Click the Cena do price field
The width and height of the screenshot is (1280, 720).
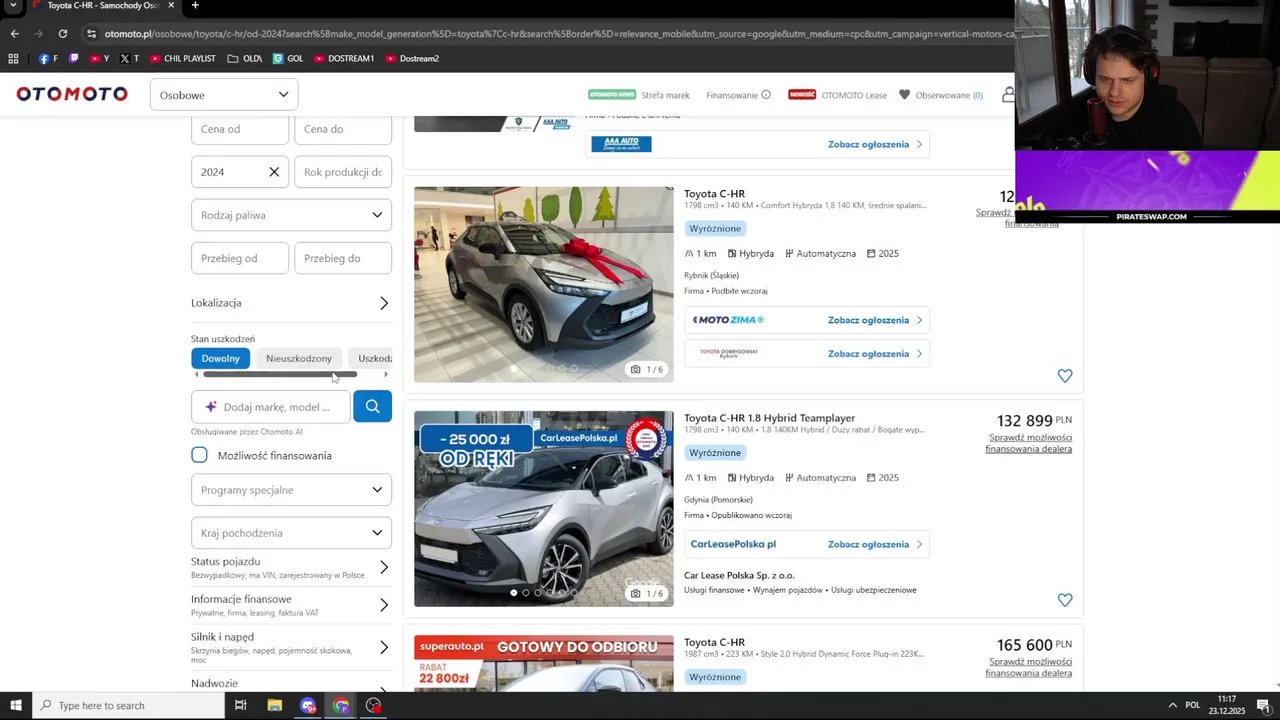[x=343, y=129]
